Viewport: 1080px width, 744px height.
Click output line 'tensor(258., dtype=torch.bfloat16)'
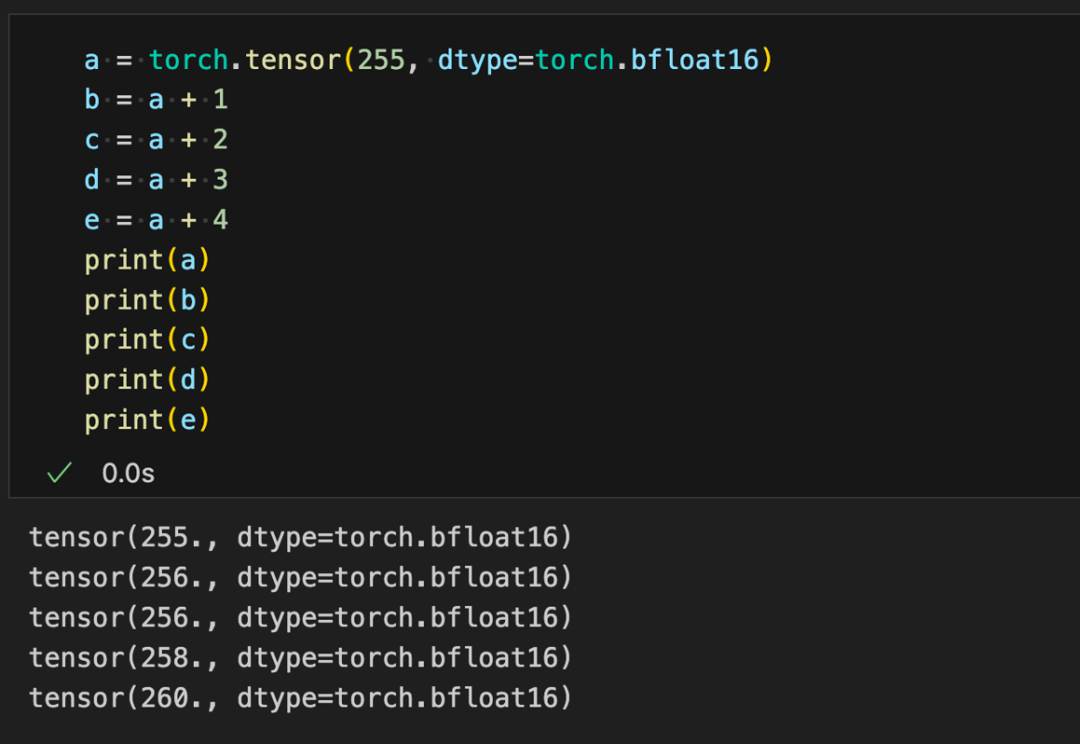click(x=300, y=658)
